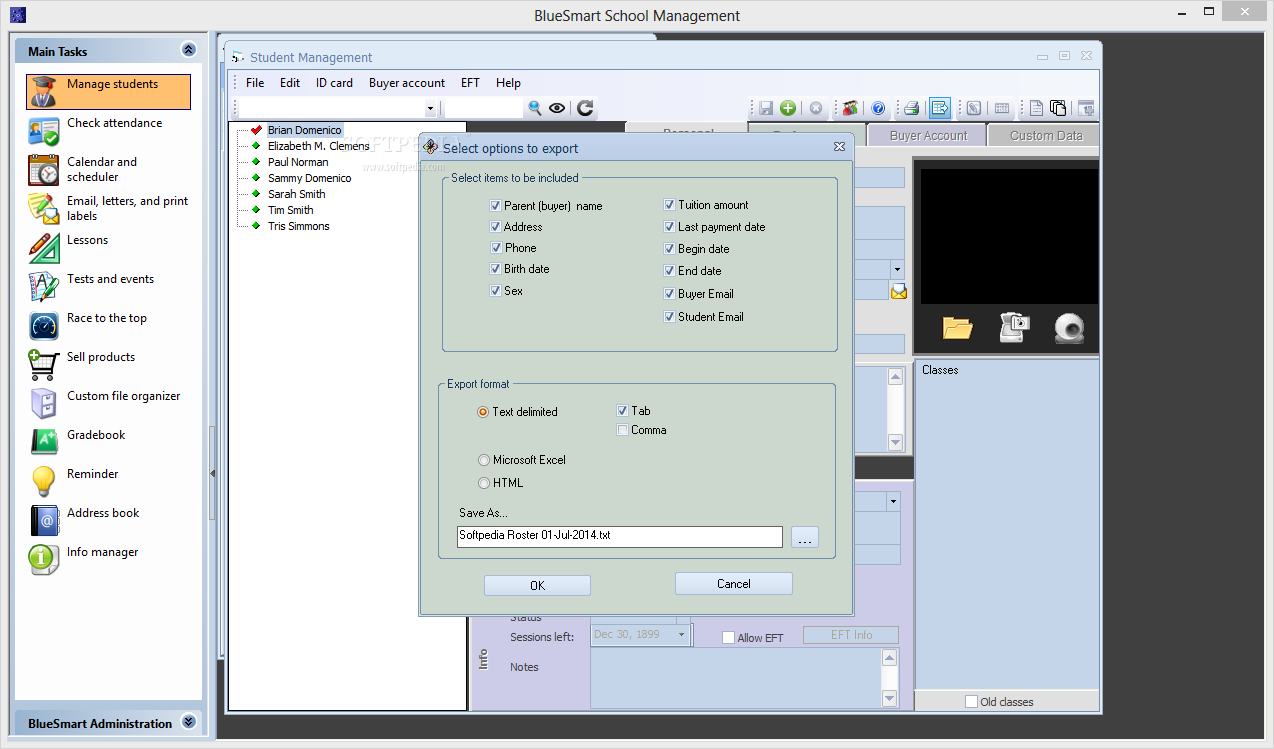Open dropdown above the email envelope icon
The image size is (1274, 749).
click(x=897, y=269)
